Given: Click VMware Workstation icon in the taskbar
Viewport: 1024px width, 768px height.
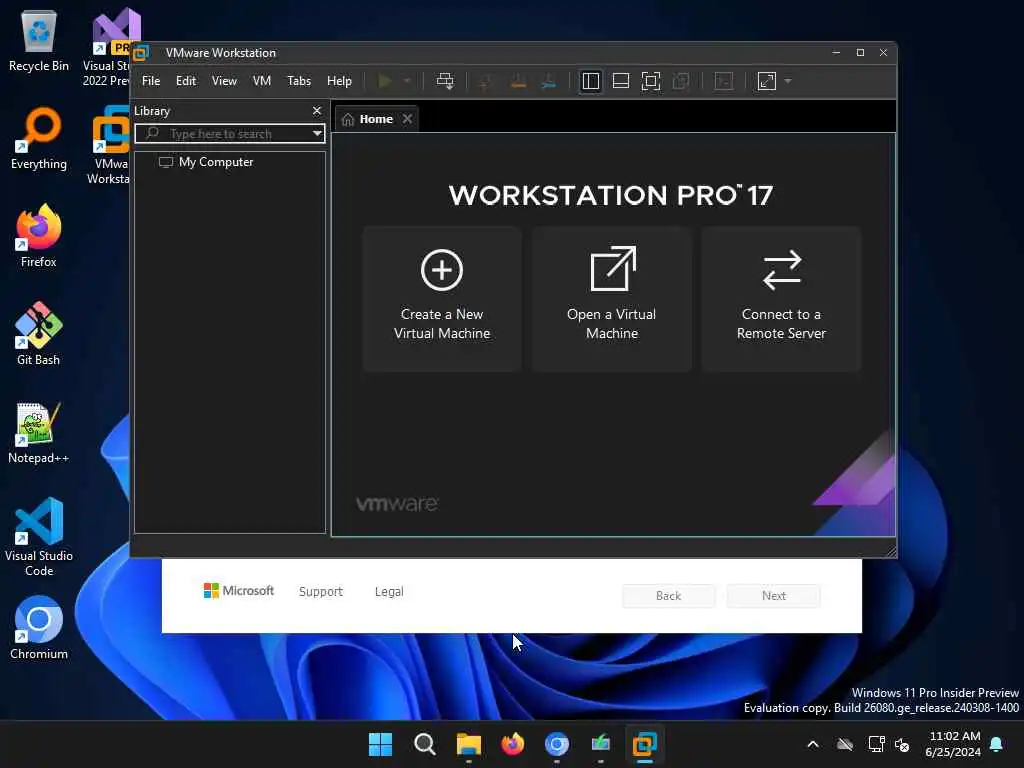Looking at the screenshot, I should (645, 744).
